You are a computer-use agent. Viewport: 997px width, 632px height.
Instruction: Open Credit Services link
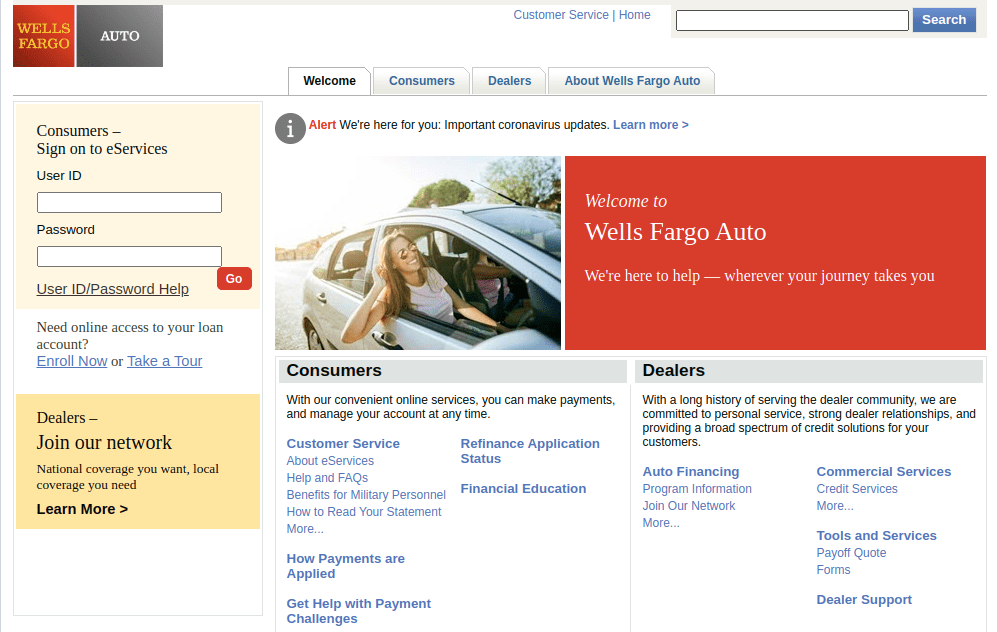(857, 489)
